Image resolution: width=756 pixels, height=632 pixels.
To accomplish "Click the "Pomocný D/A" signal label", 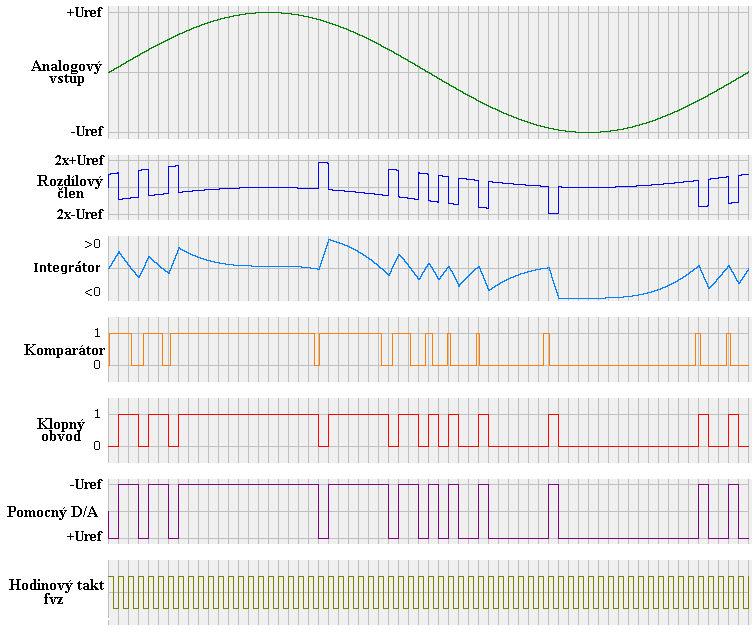I will [x=53, y=512].
